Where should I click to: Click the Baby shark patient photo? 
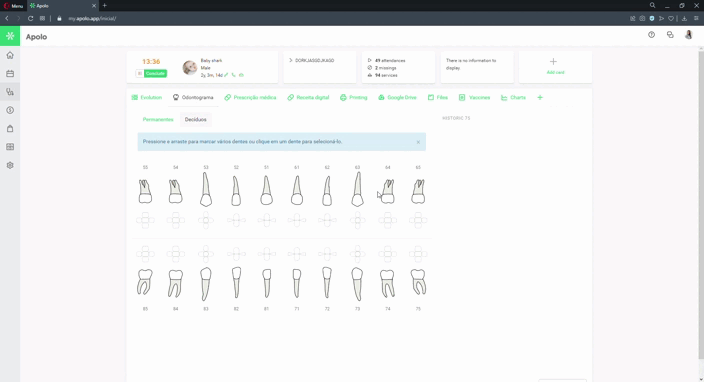pos(189,67)
